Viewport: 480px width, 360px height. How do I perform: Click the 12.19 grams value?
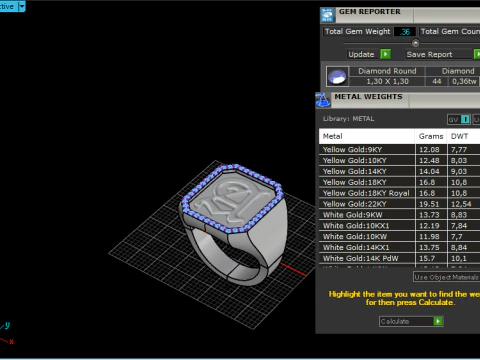pyautogui.click(x=429, y=226)
